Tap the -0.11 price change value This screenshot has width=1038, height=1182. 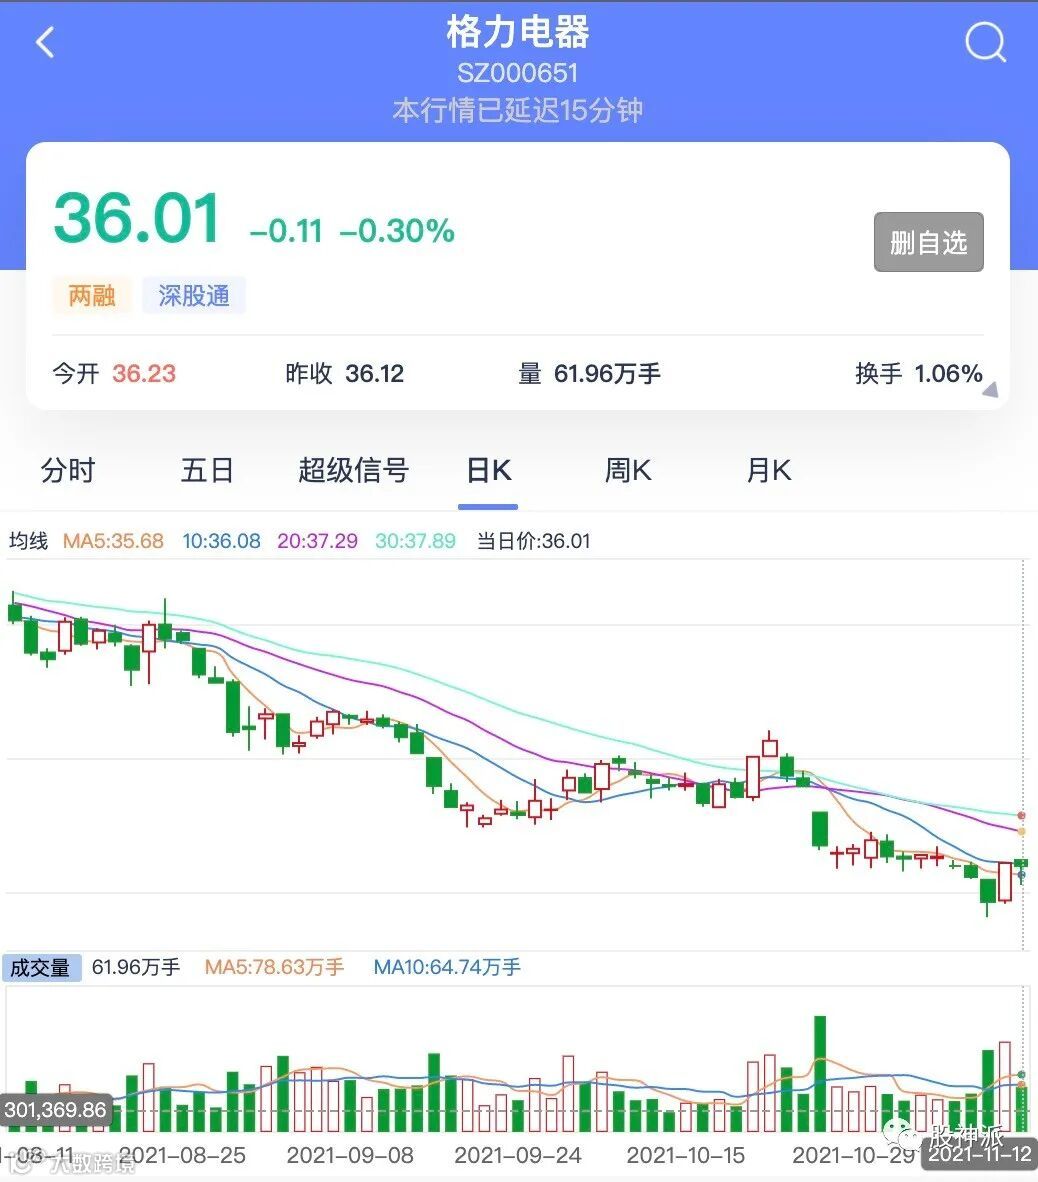pos(286,231)
